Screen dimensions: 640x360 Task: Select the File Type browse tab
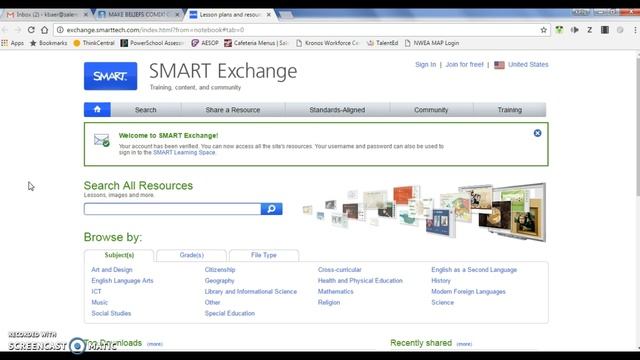pyautogui.click(x=264, y=255)
